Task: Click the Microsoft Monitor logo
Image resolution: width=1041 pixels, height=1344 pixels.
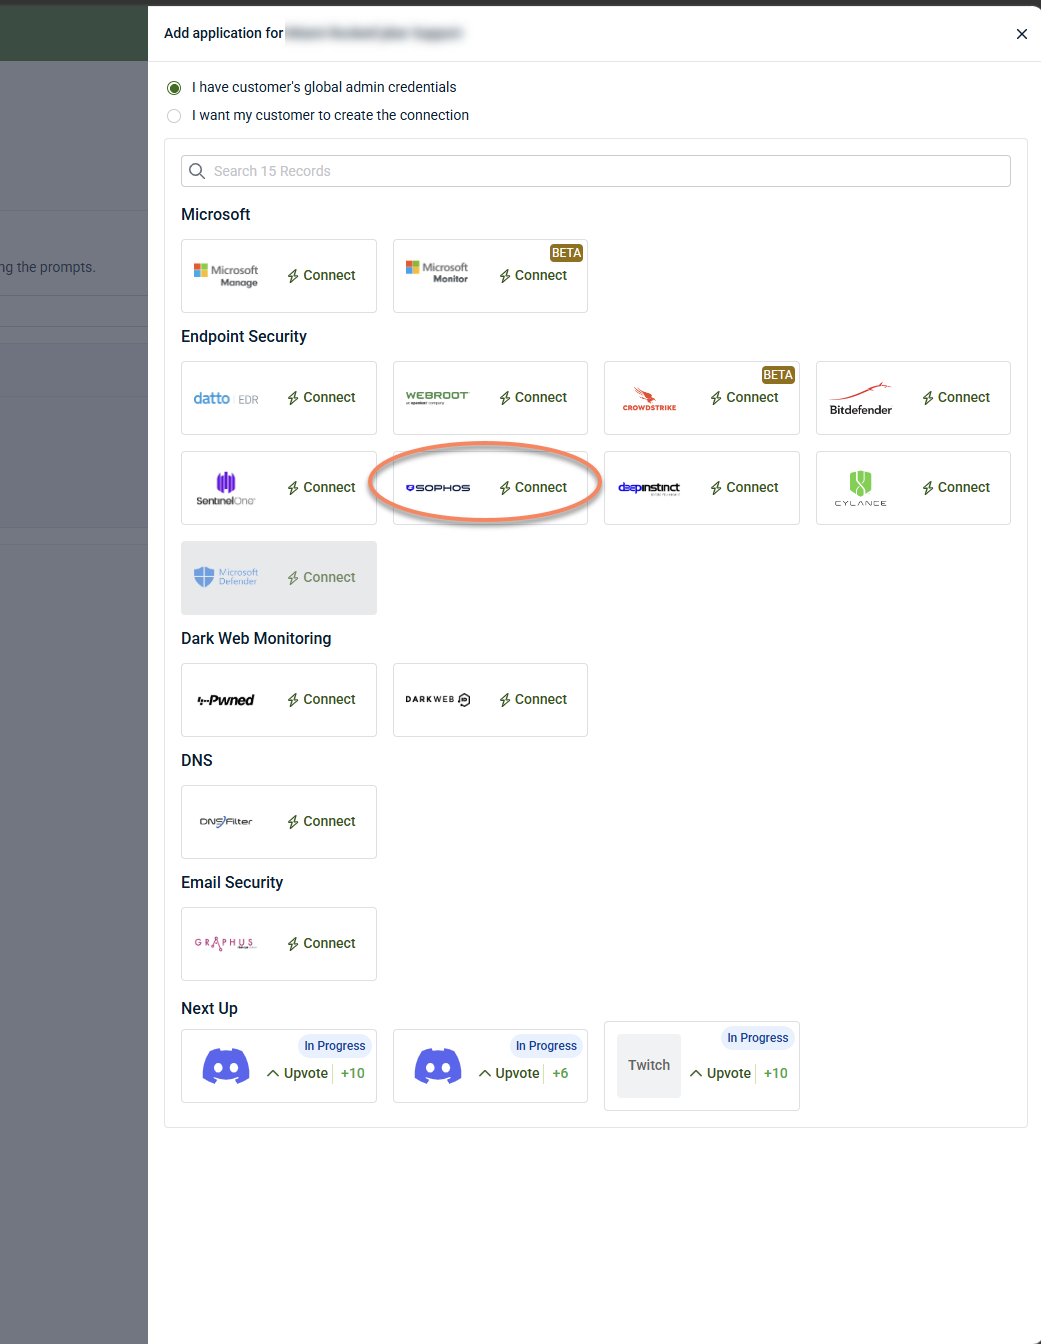Action: click(437, 272)
